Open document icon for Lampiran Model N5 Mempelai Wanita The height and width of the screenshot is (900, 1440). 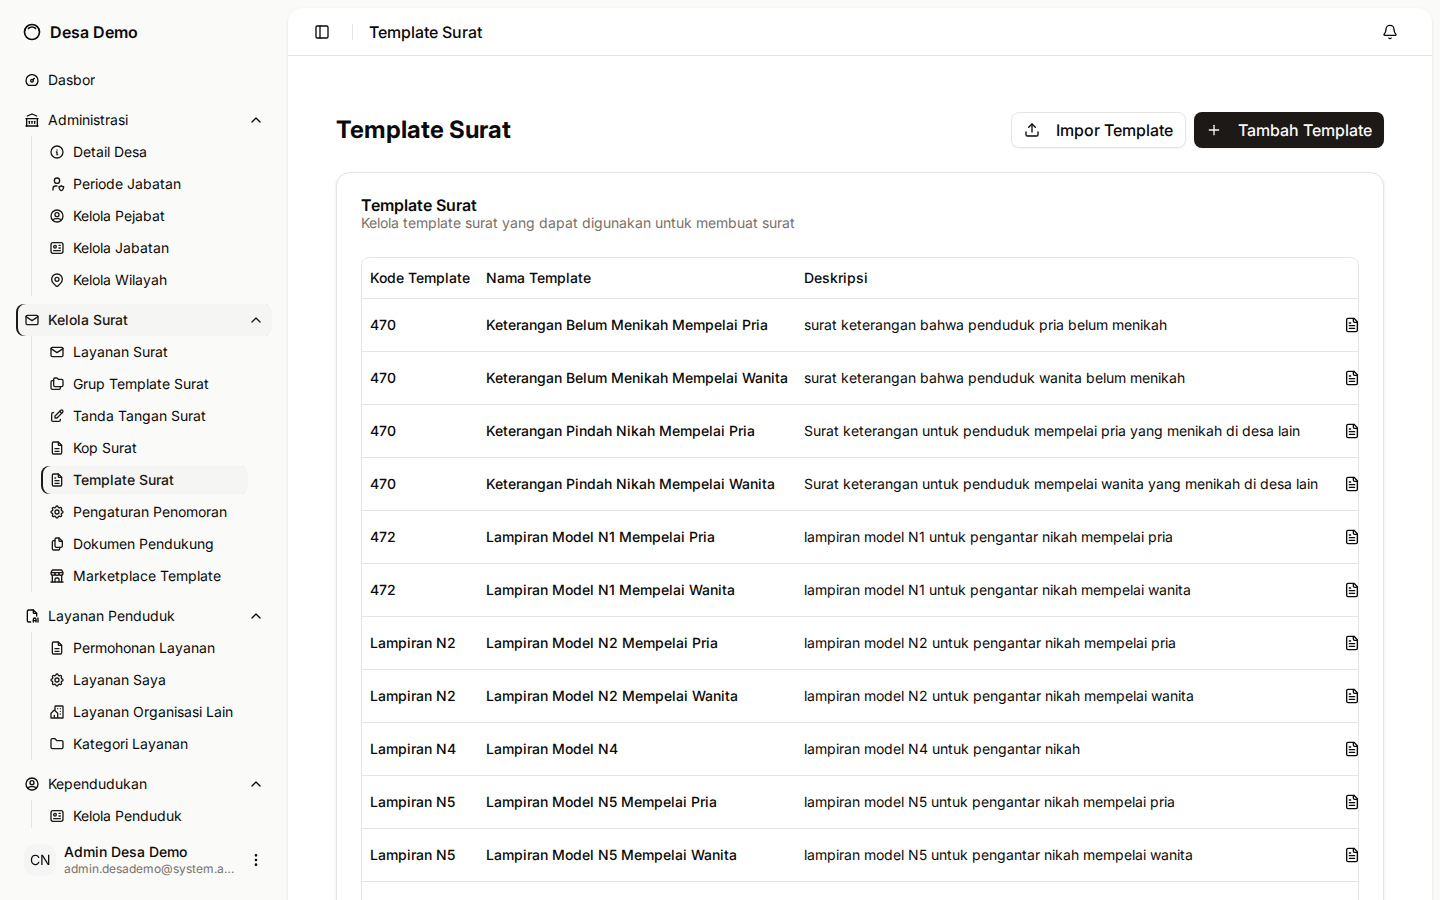point(1352,855)
